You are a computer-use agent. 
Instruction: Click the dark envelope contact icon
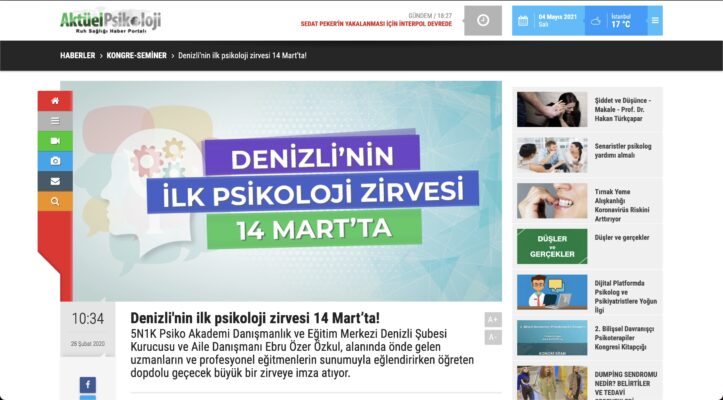[x=55, y=181]
